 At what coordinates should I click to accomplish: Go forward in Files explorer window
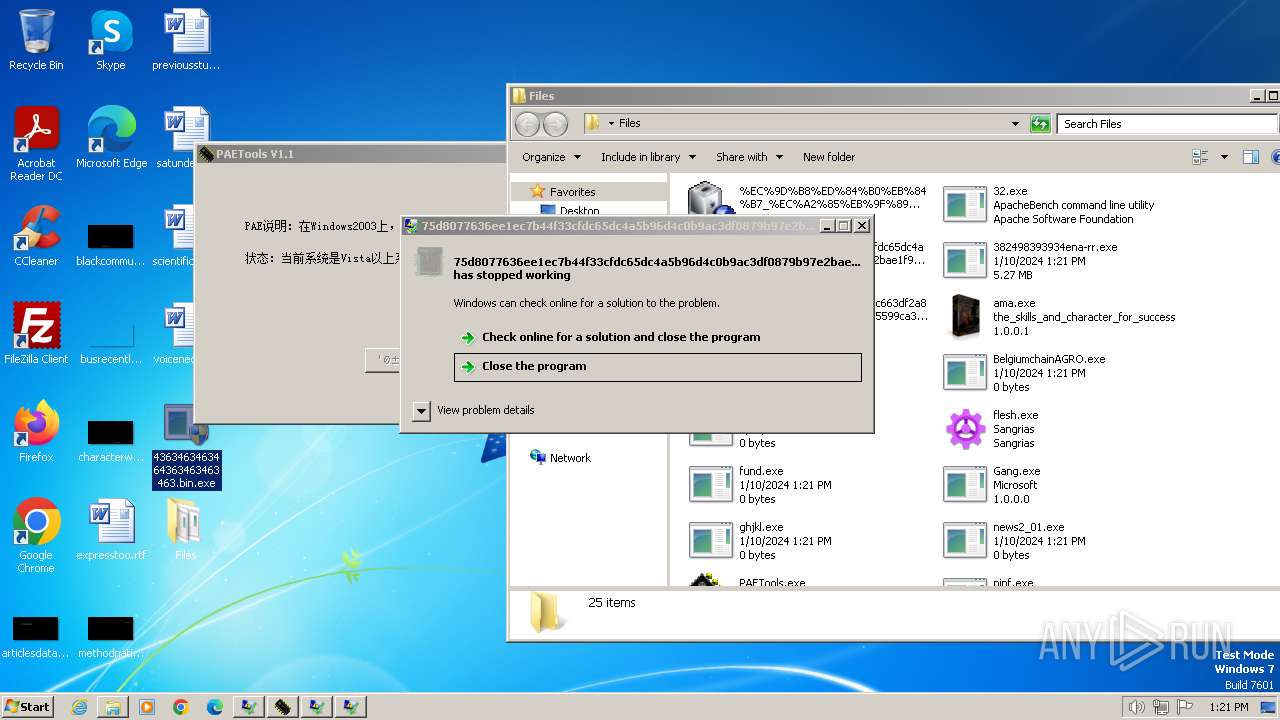pos(555,124)
